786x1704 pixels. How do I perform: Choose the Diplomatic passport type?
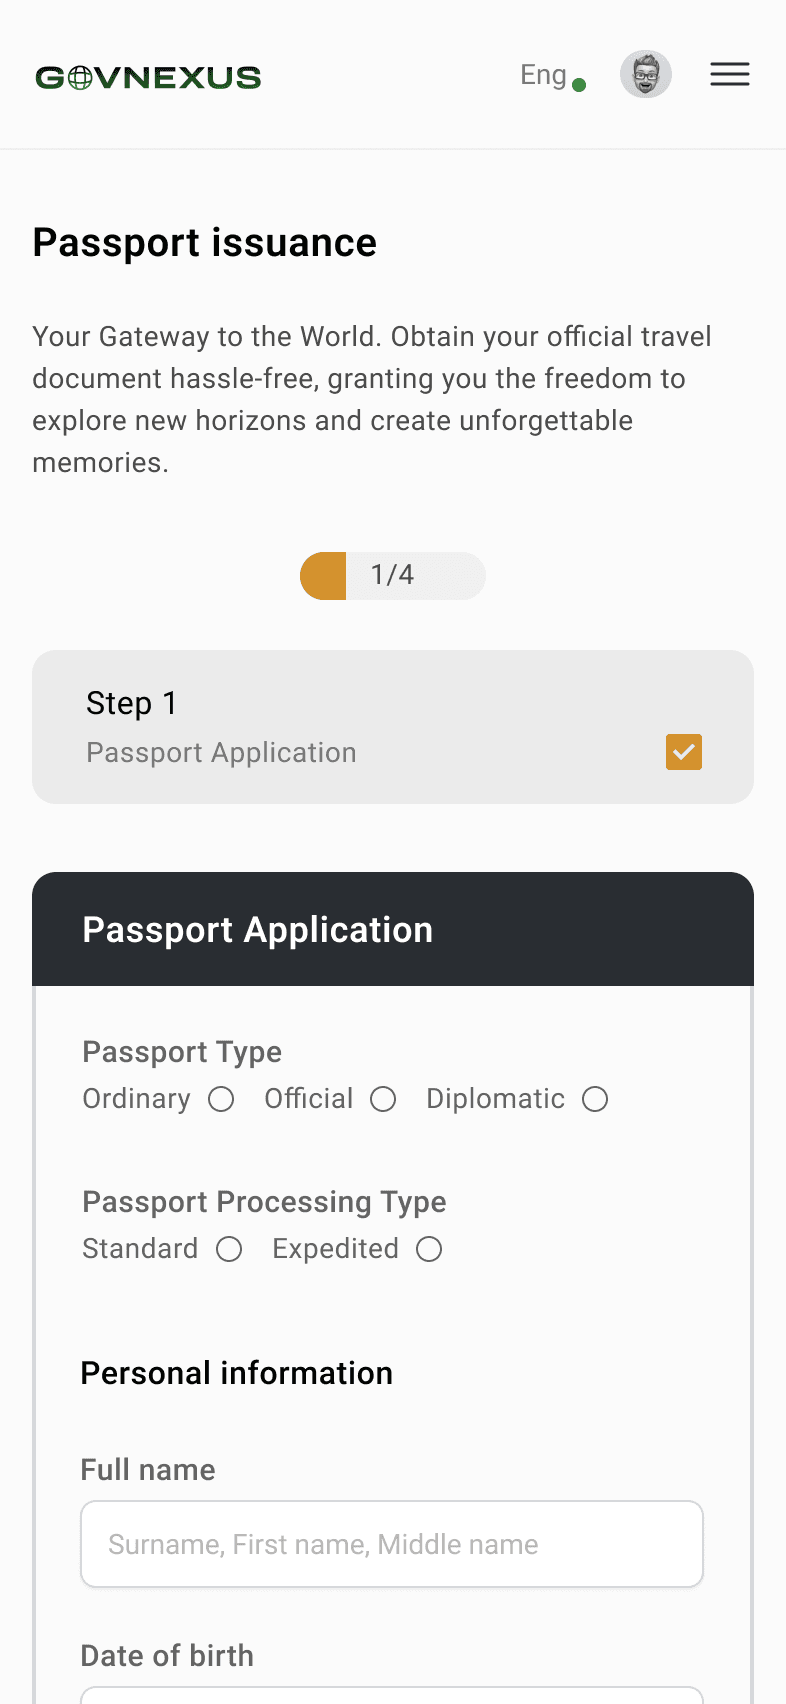pyautogui.click(x=595, y=1100)
